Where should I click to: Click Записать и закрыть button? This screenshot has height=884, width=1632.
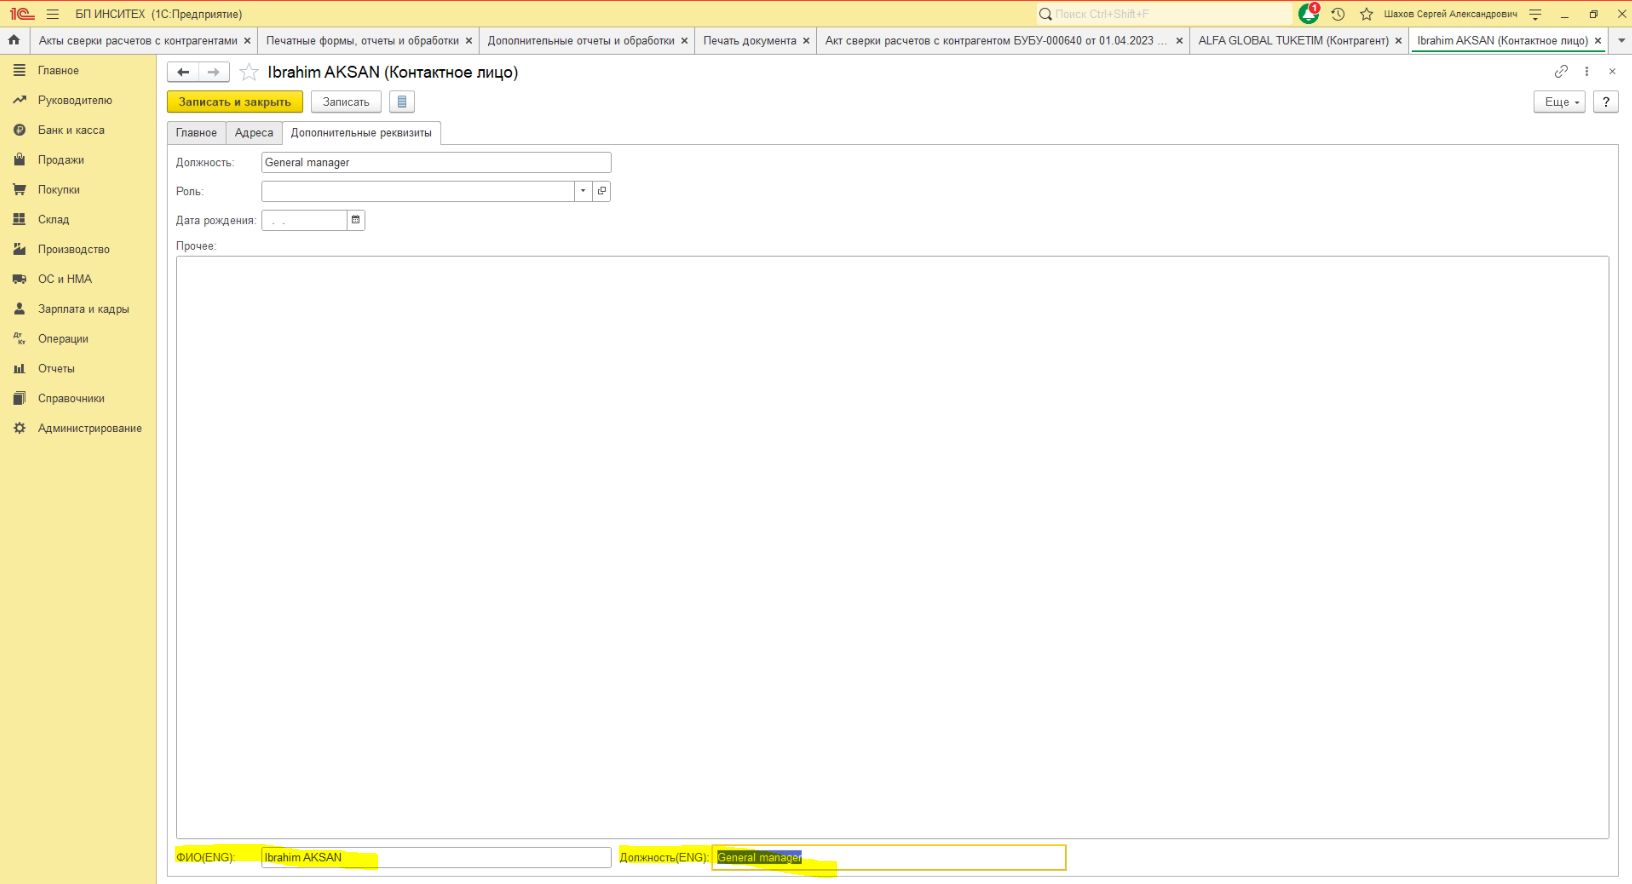[235, 102]
